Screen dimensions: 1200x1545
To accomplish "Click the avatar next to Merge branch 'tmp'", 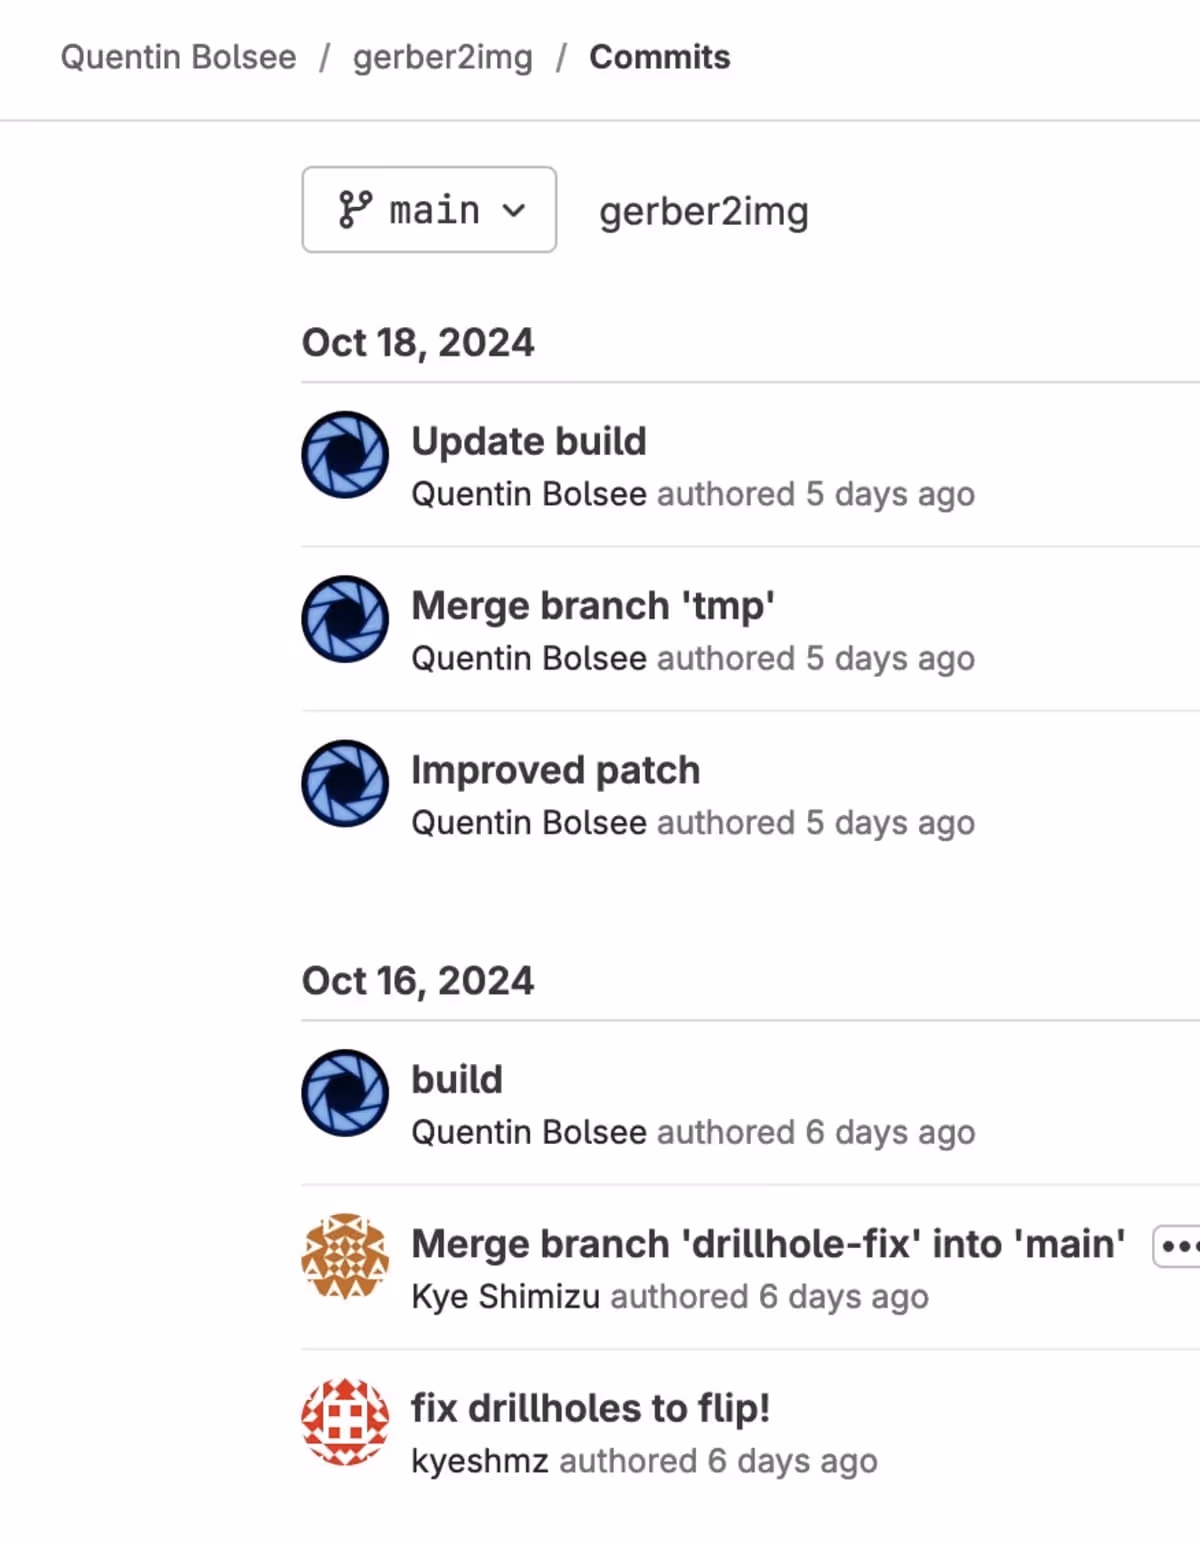I will [x=345, y=619].
